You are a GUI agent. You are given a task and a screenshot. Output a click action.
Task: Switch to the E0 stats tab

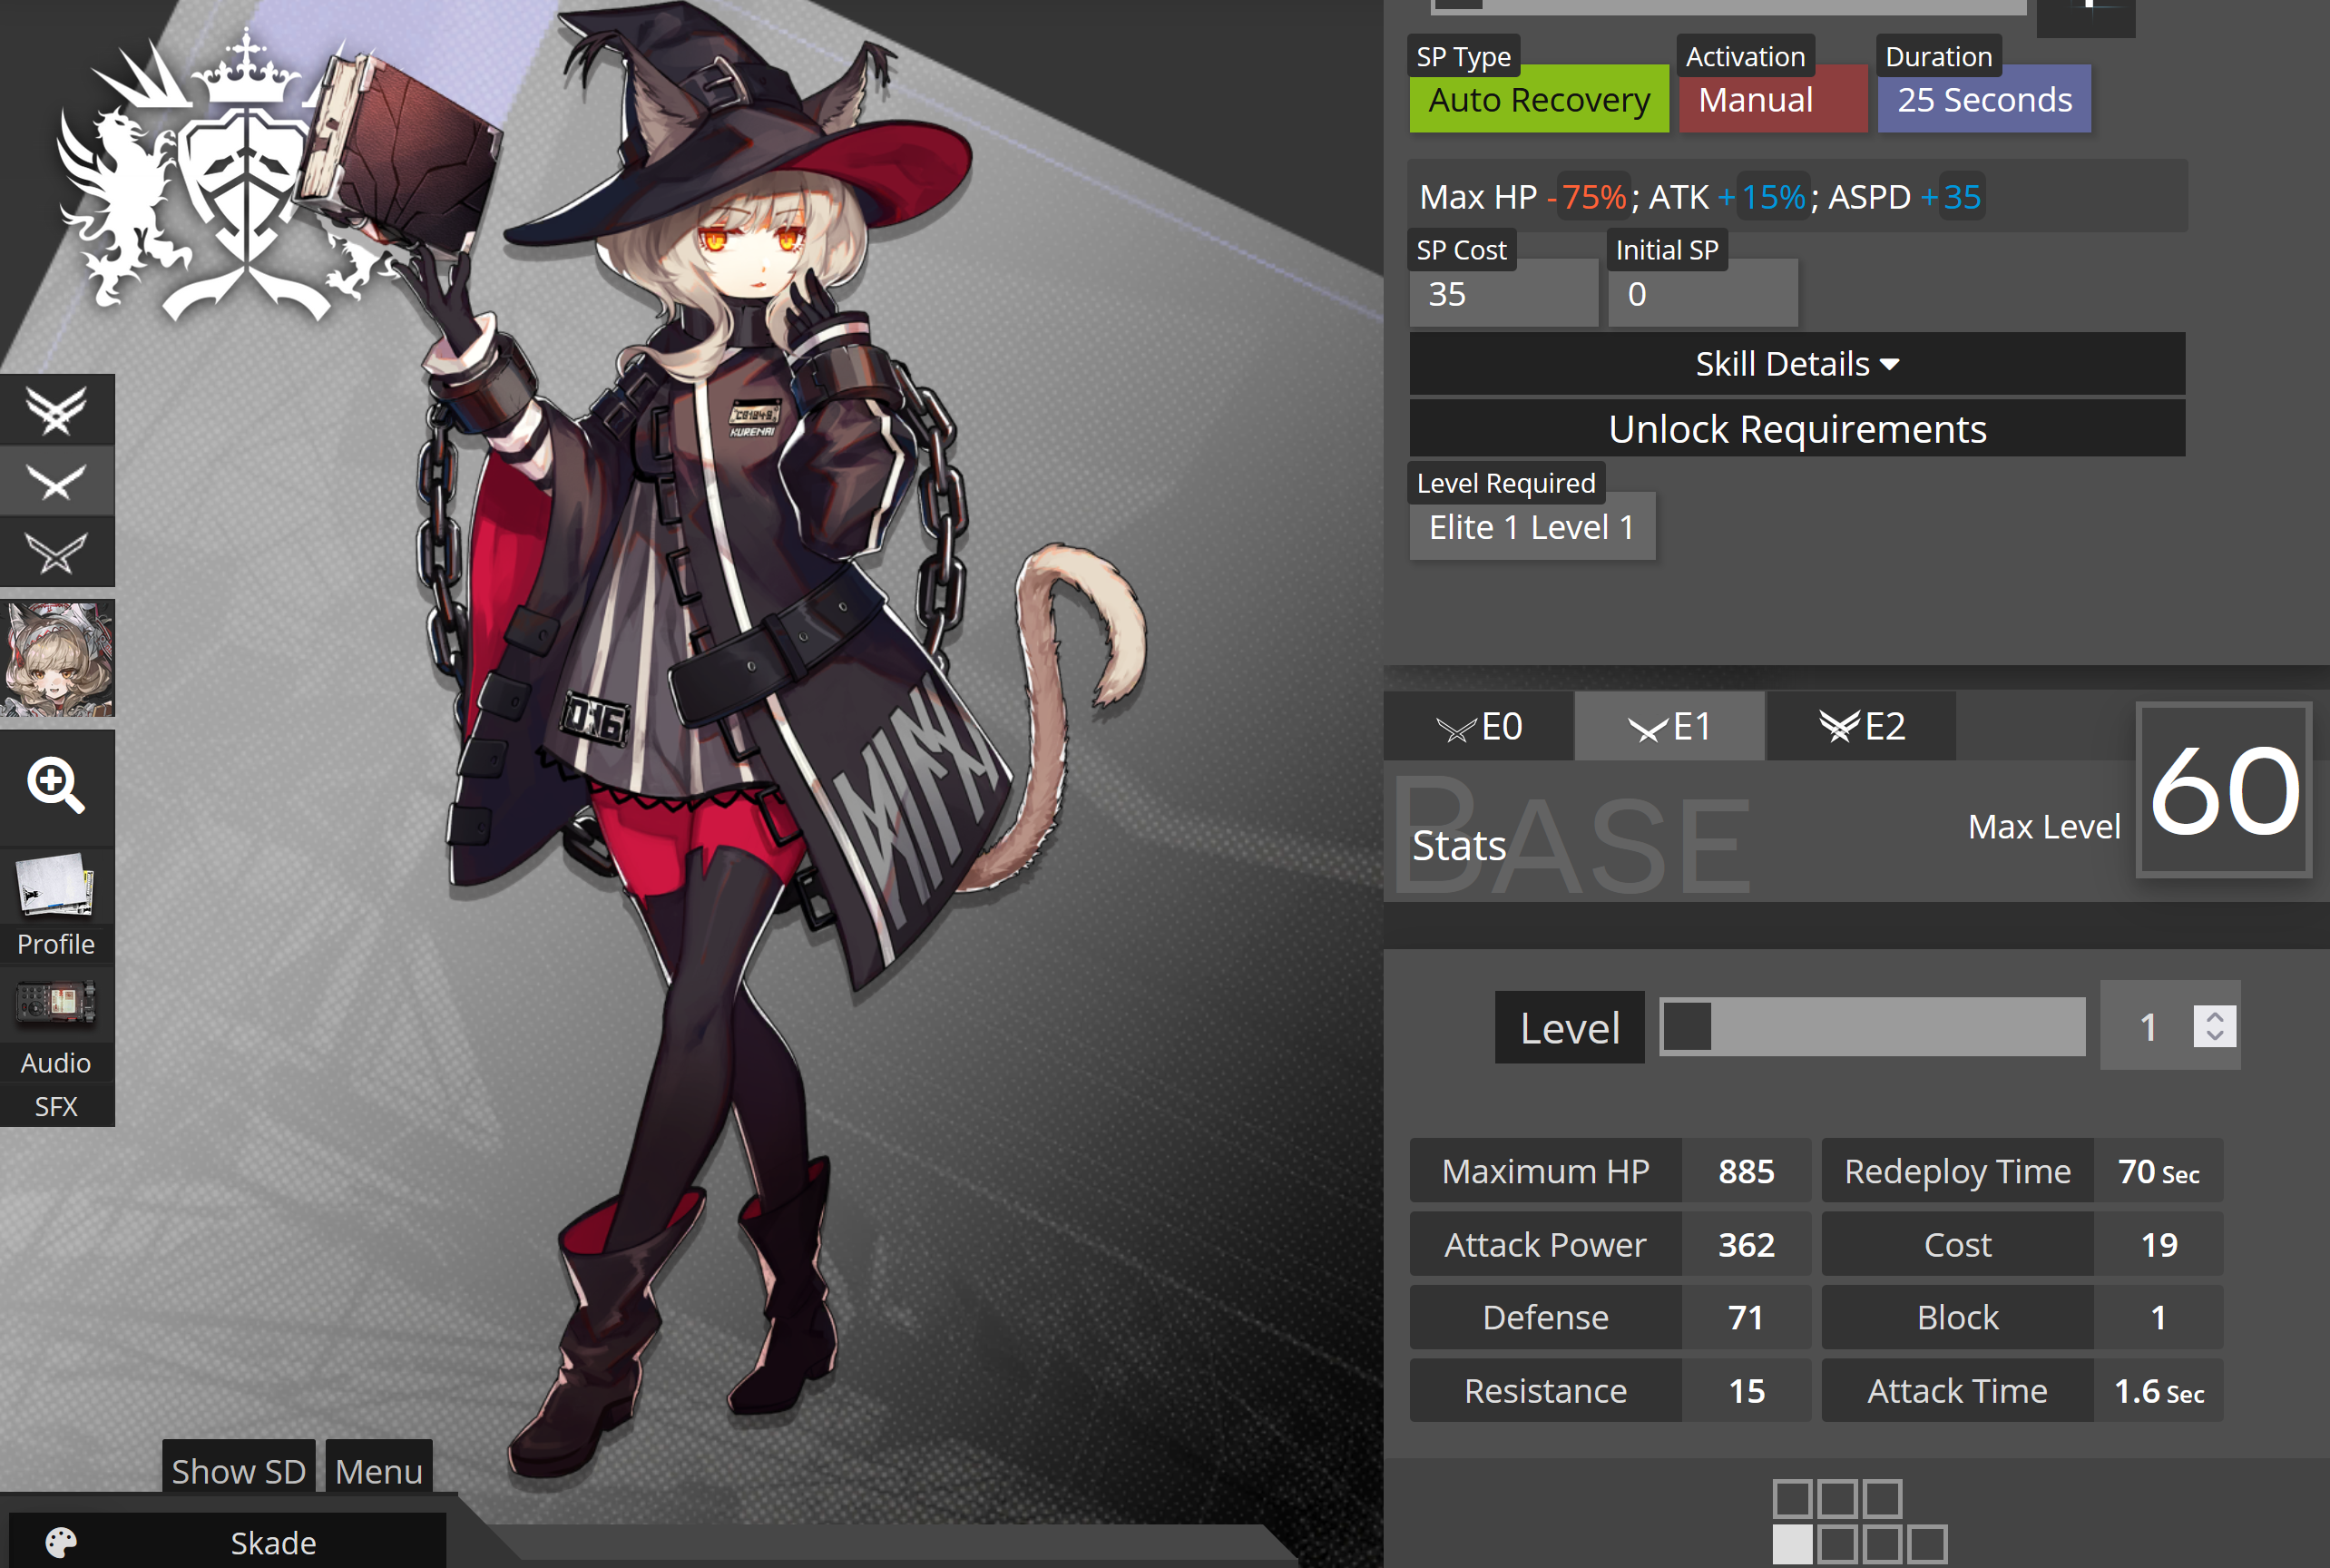1479,727
